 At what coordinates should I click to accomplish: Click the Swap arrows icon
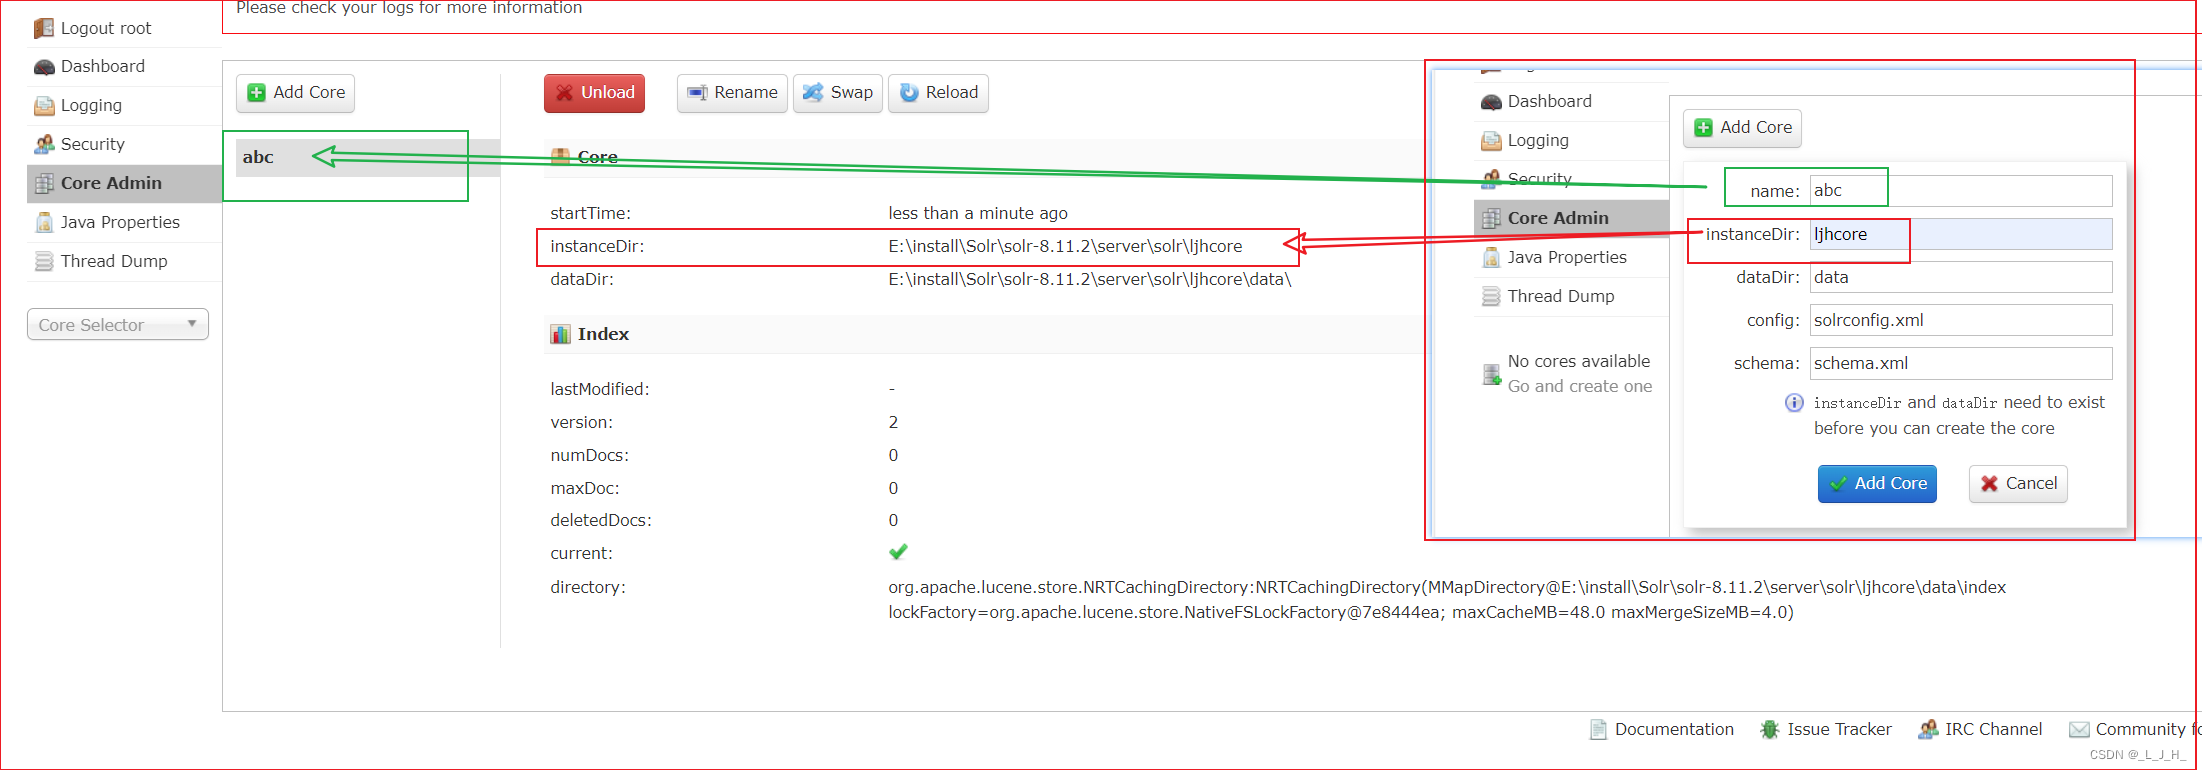click(814, 93)
